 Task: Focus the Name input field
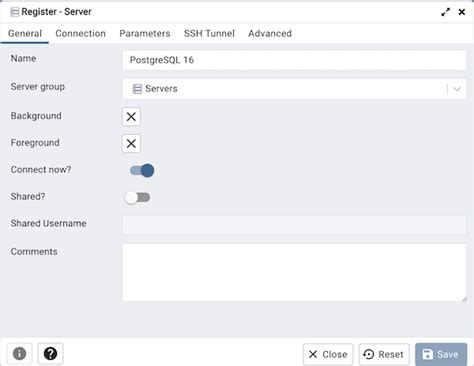(294, 60)
